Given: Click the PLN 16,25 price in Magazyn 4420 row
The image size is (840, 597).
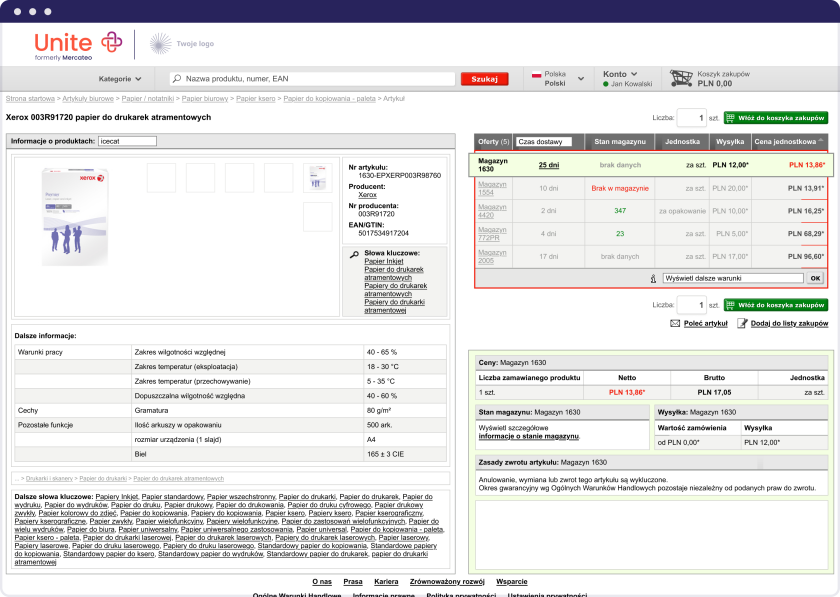Looking at the screenshot, I should [x=806, y=211].
